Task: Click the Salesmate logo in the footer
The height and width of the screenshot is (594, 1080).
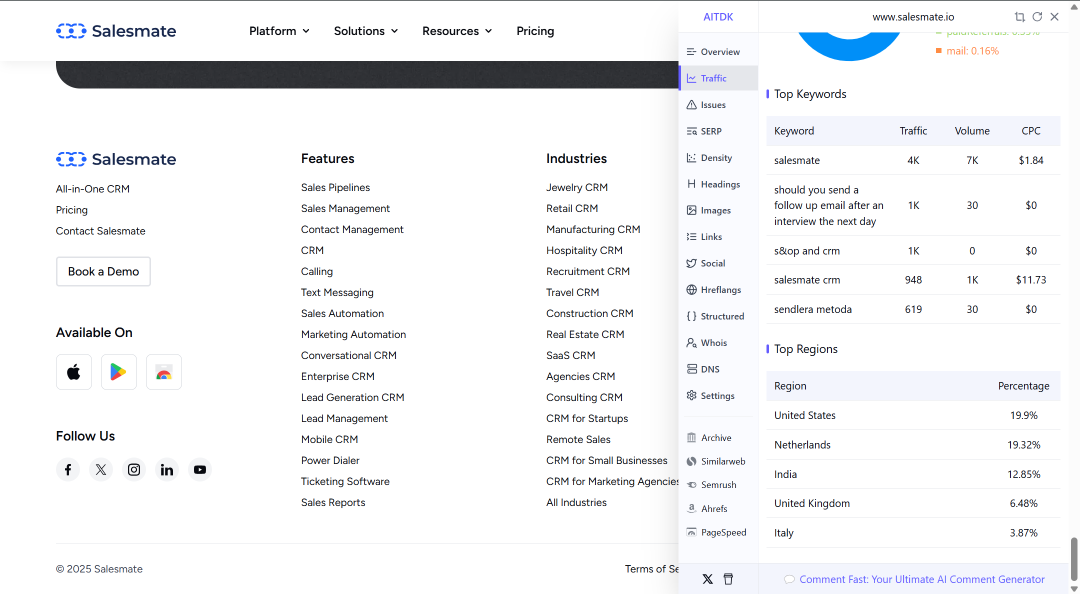Action: [x=116, y=159]
